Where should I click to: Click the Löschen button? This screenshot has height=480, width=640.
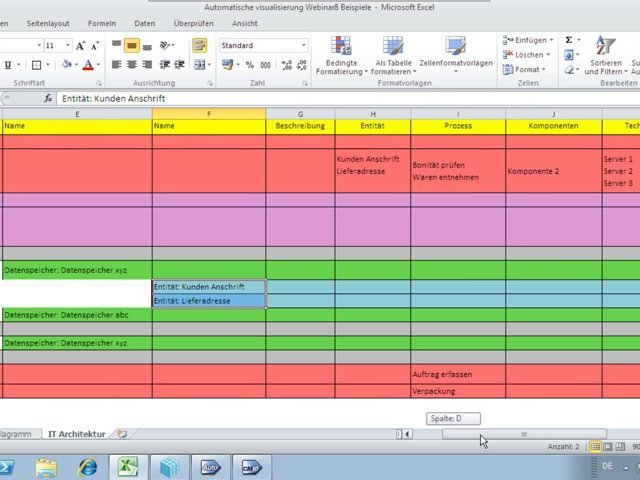point(529,55)
